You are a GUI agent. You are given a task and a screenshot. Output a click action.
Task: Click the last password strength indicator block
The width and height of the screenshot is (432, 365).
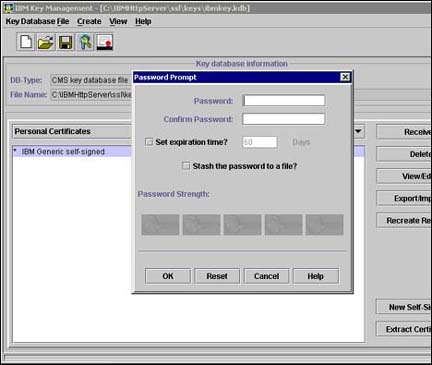[325, 225]
